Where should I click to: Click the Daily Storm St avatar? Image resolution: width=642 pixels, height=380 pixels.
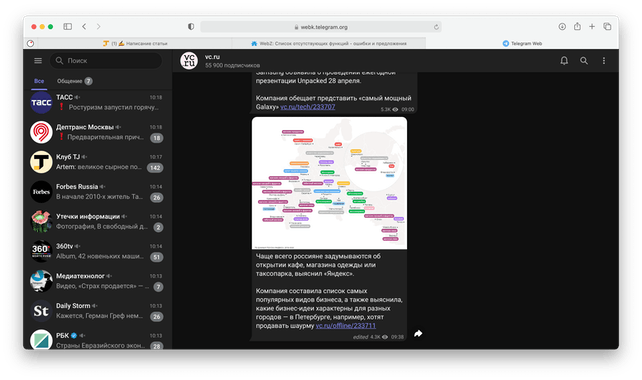41,311
